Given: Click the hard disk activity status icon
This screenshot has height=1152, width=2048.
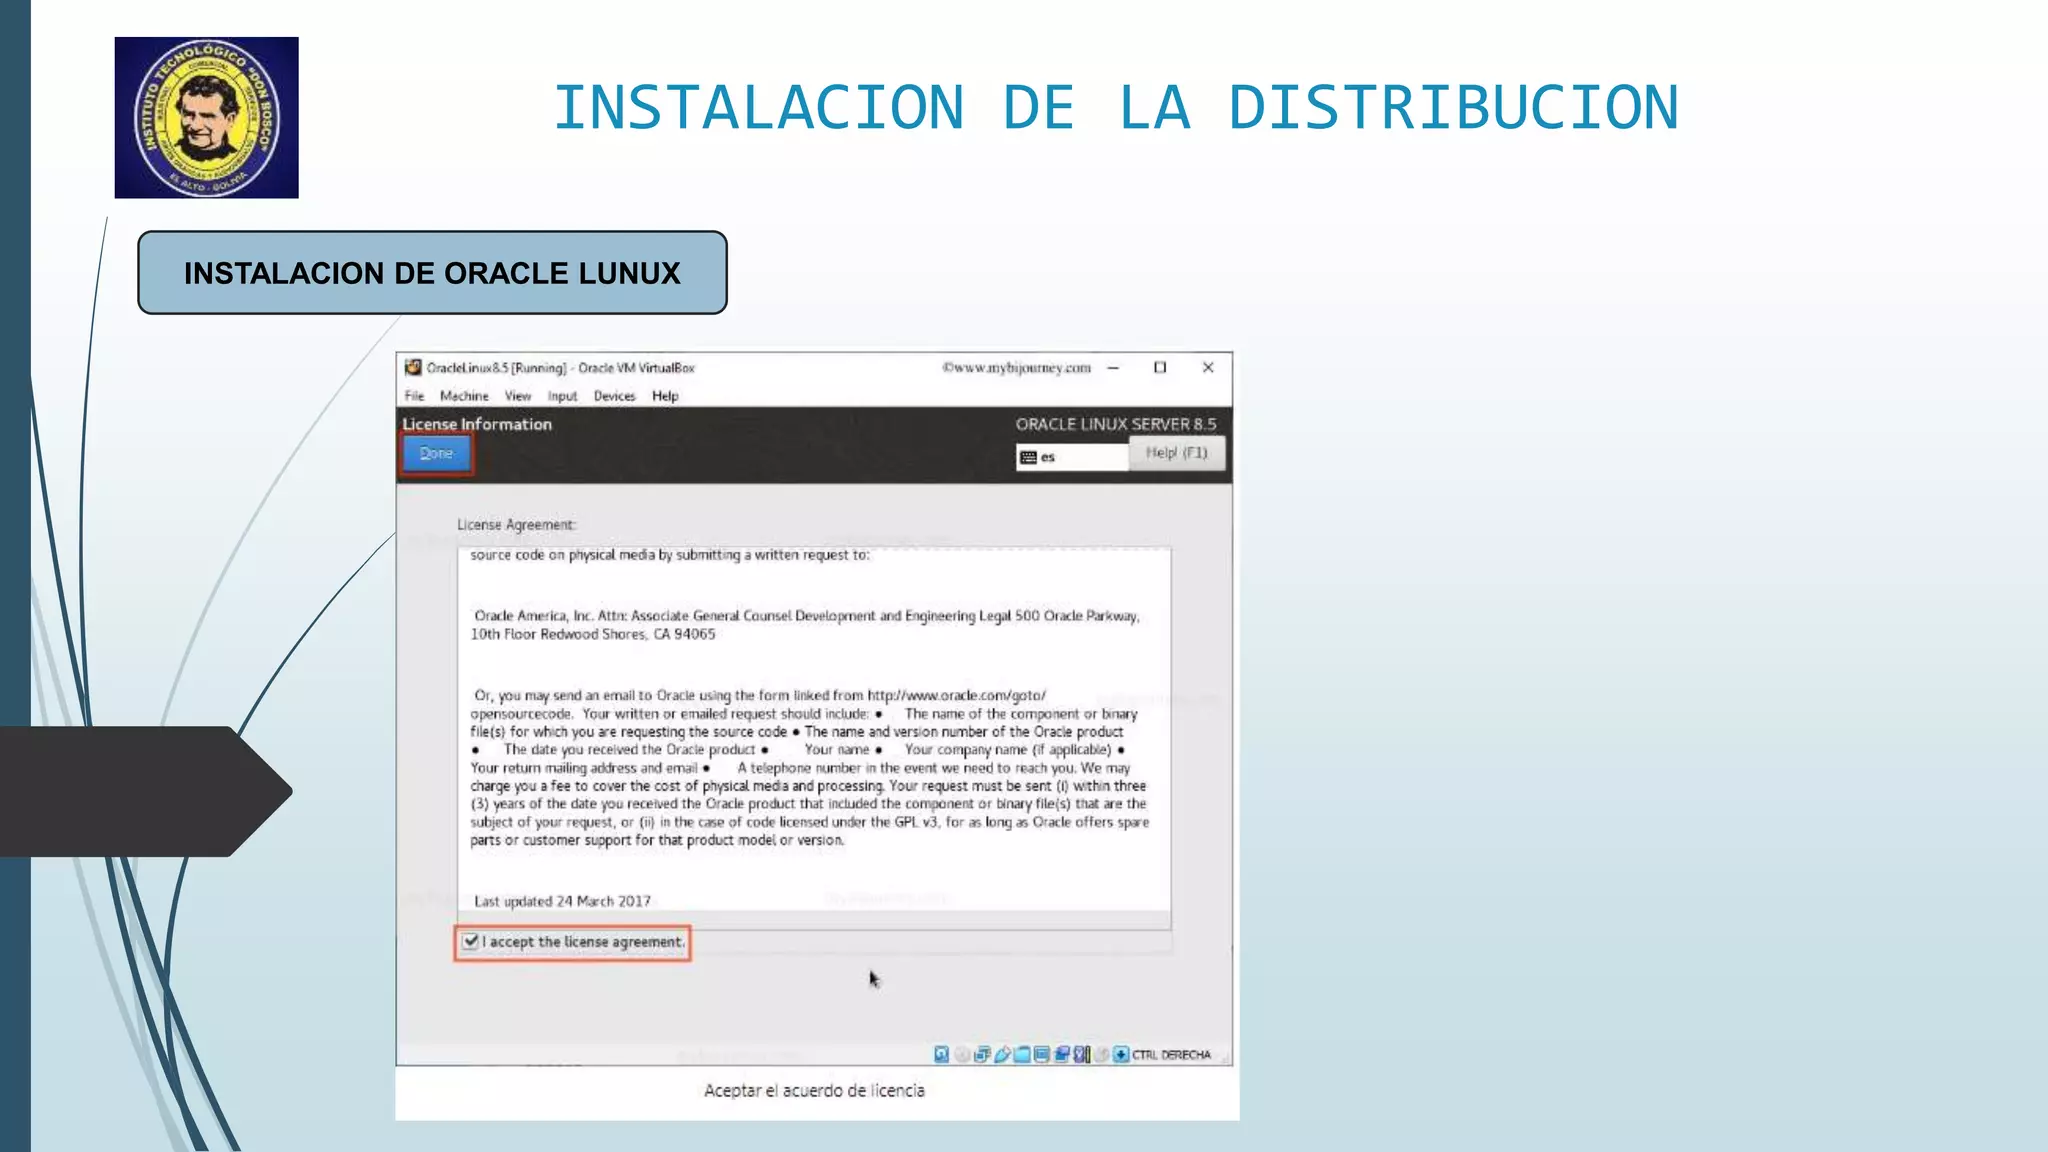Looking at the screenshot, I should (x=941, y=1054).
